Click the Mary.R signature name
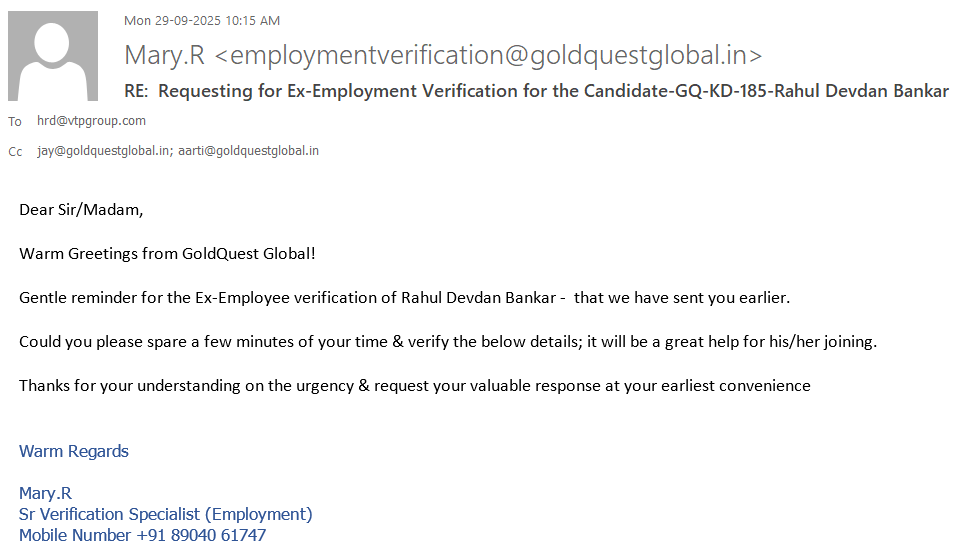 45,493
